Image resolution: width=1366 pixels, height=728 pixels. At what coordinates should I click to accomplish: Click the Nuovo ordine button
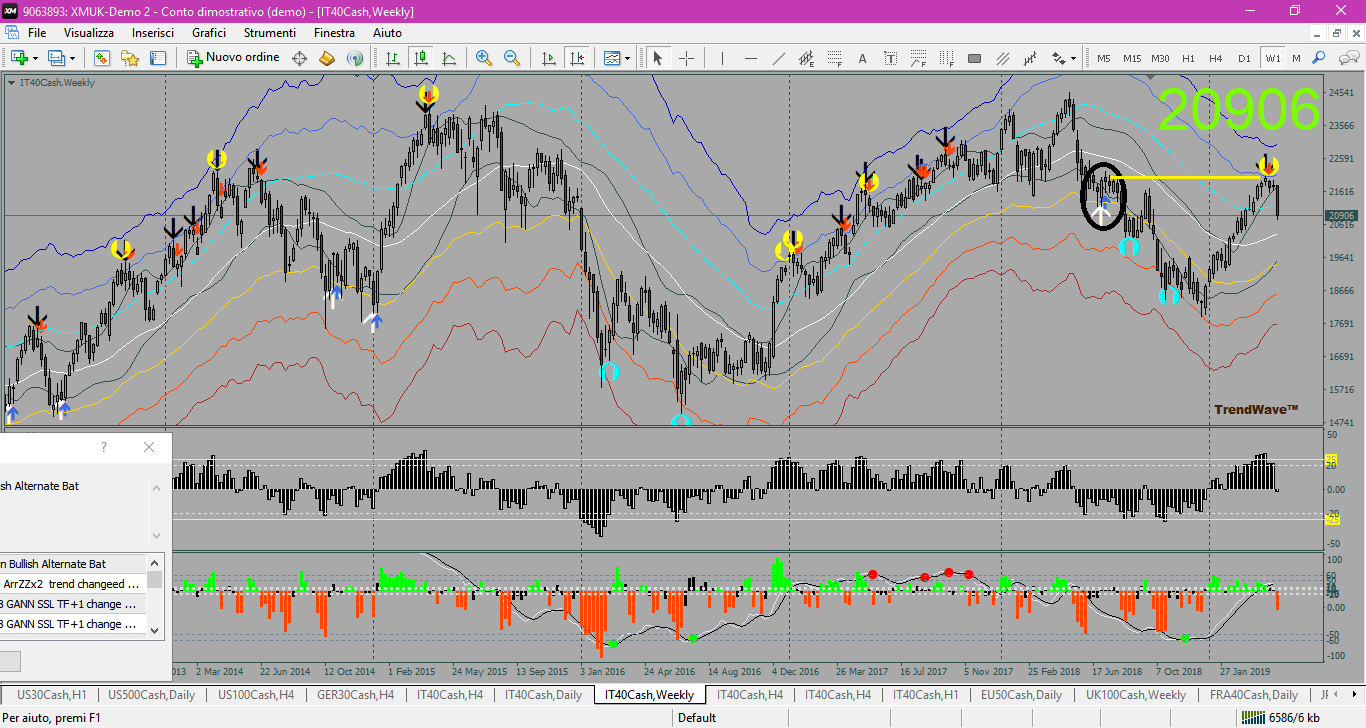(233, 58)
